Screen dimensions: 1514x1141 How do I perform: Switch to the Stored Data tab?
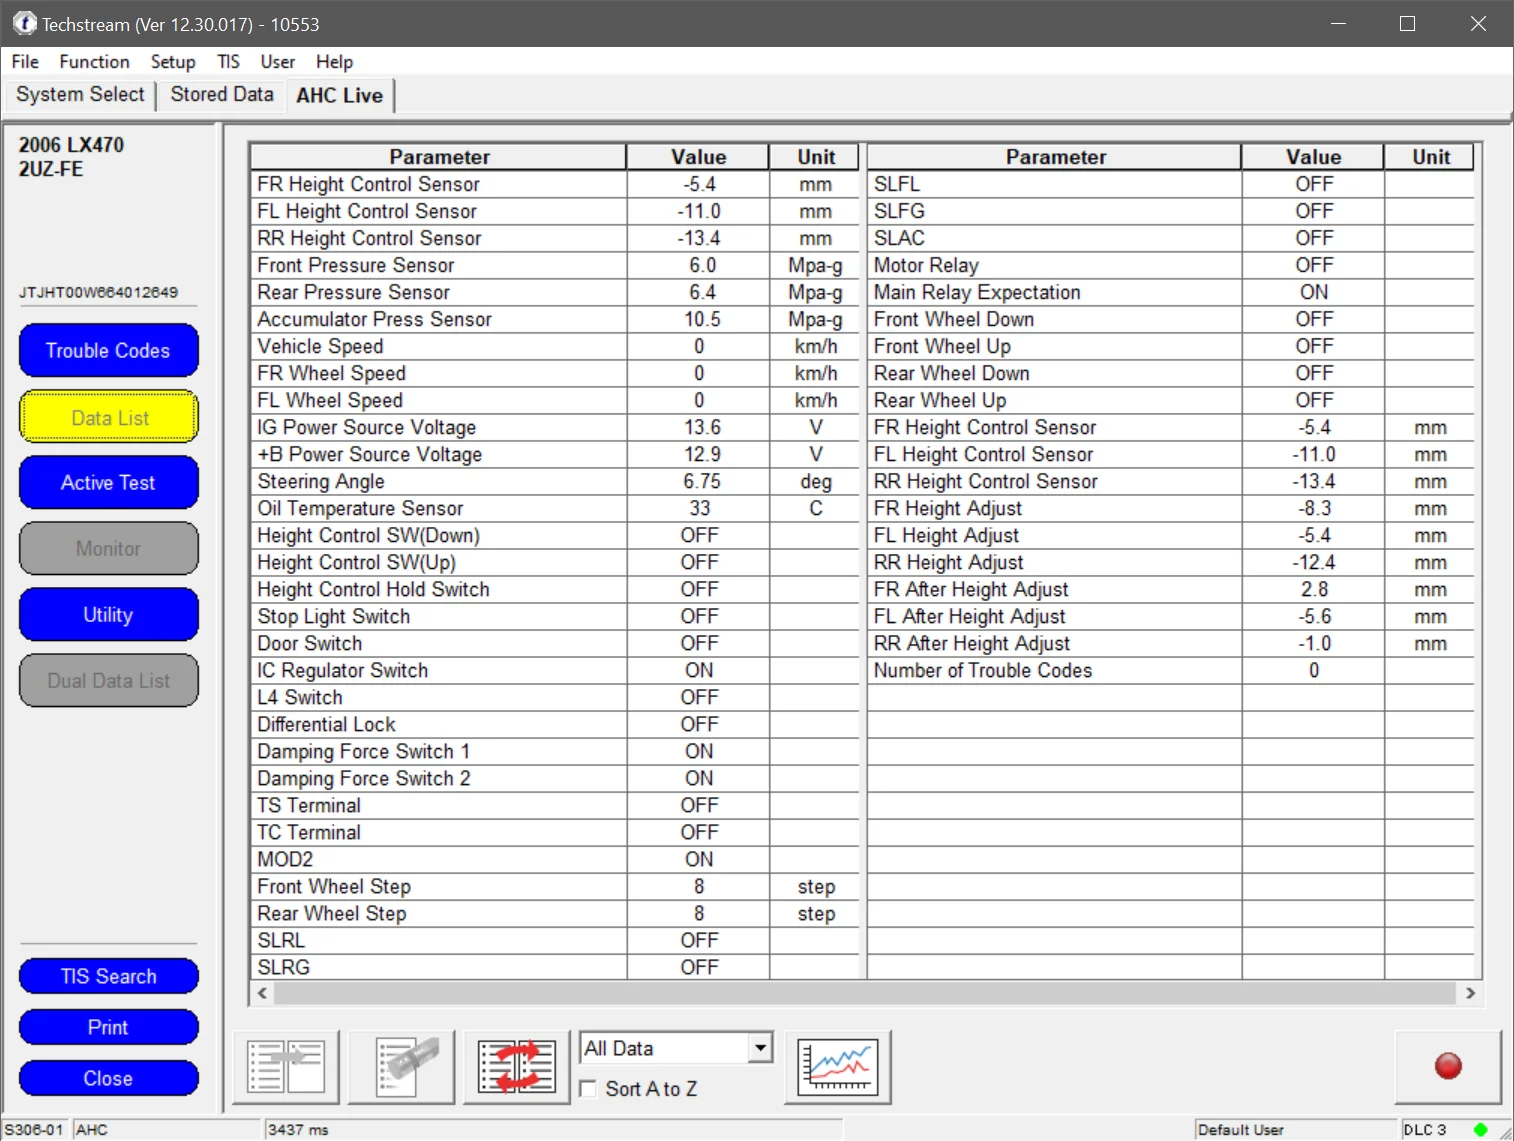222,95
